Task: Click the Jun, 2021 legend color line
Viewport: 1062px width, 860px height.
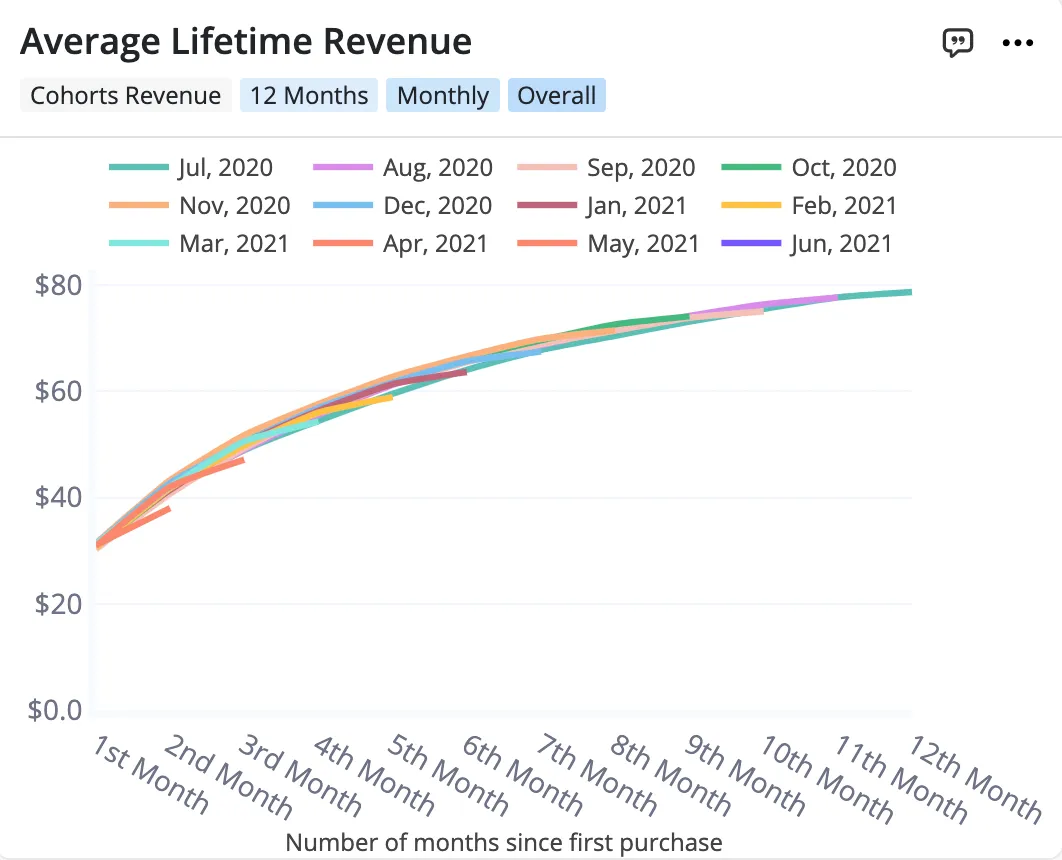Action: point(751,243)
